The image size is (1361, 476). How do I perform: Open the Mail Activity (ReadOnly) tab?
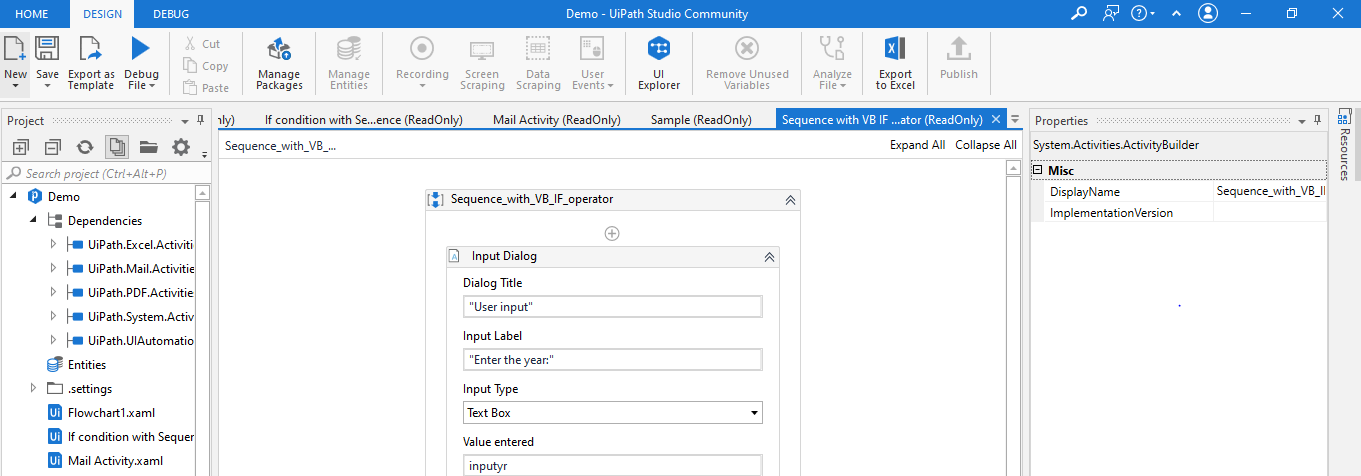[557, 120]
